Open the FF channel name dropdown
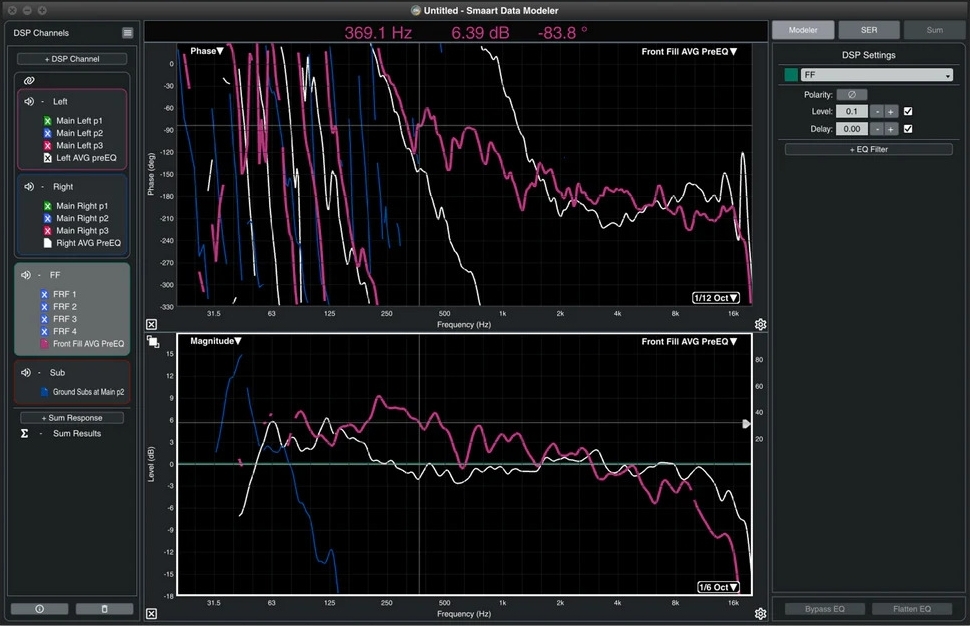 coord(877,75)
